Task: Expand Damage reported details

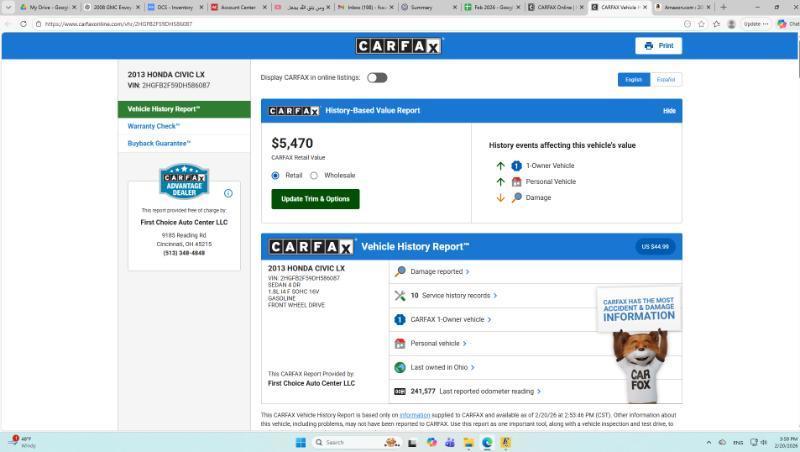Action: pos(439,271)
